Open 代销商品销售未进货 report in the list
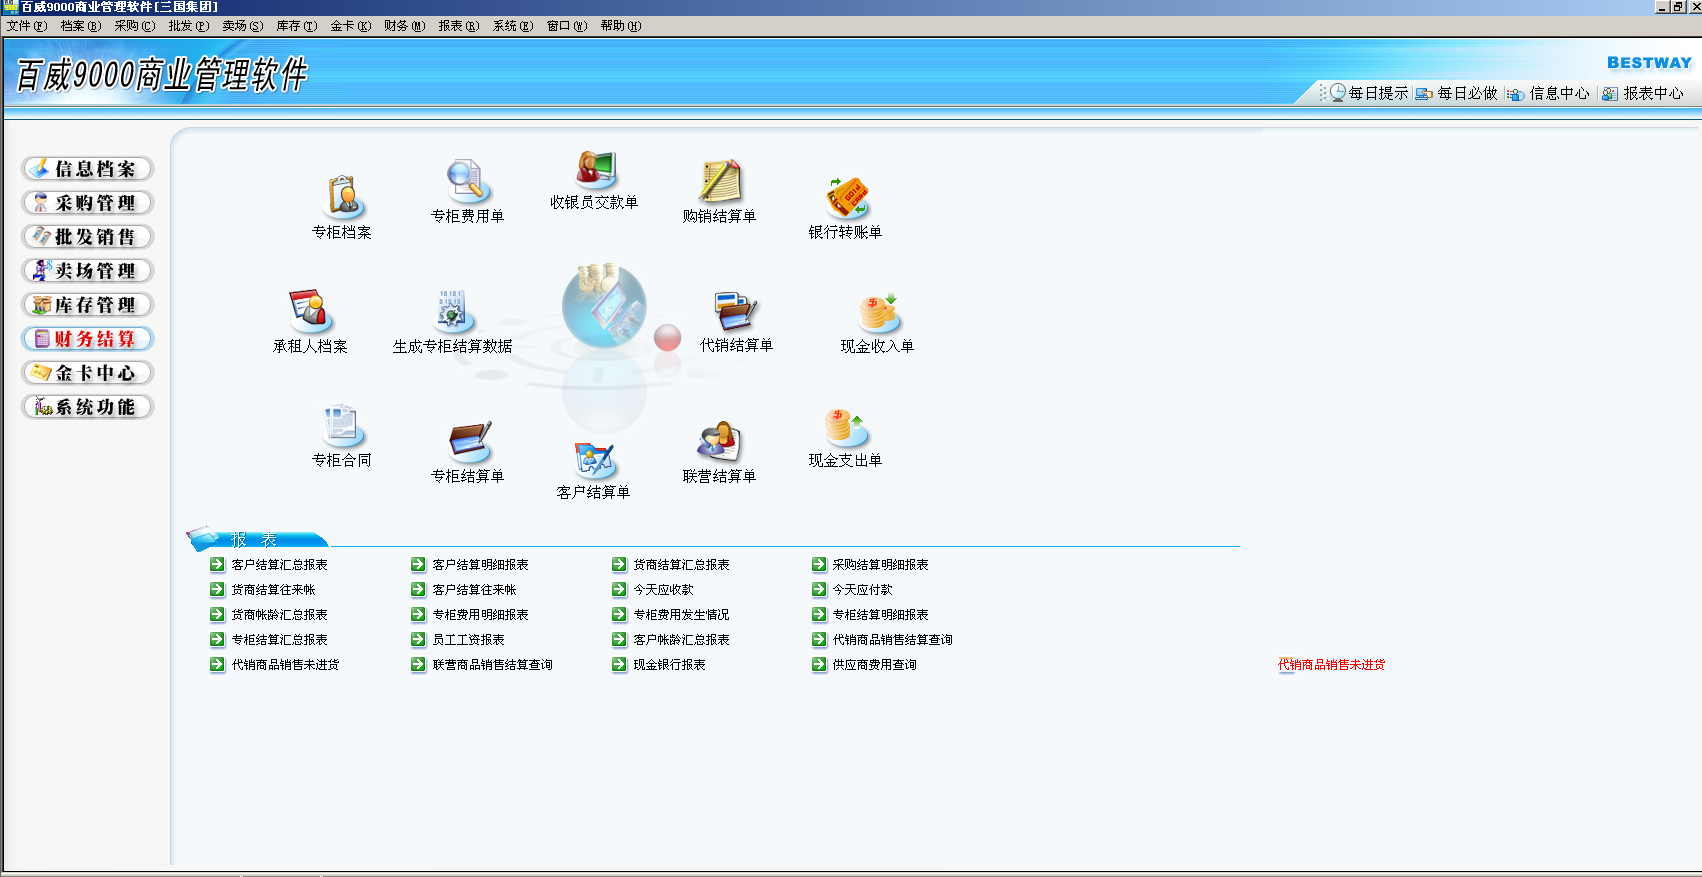The image size is (1702, 877). pyautogui.click(x=286, y=665)
